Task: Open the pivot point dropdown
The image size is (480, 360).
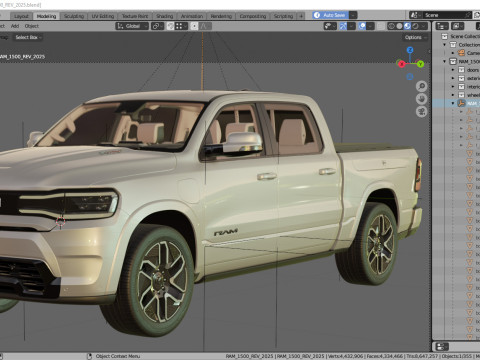Action: point(157,26)
